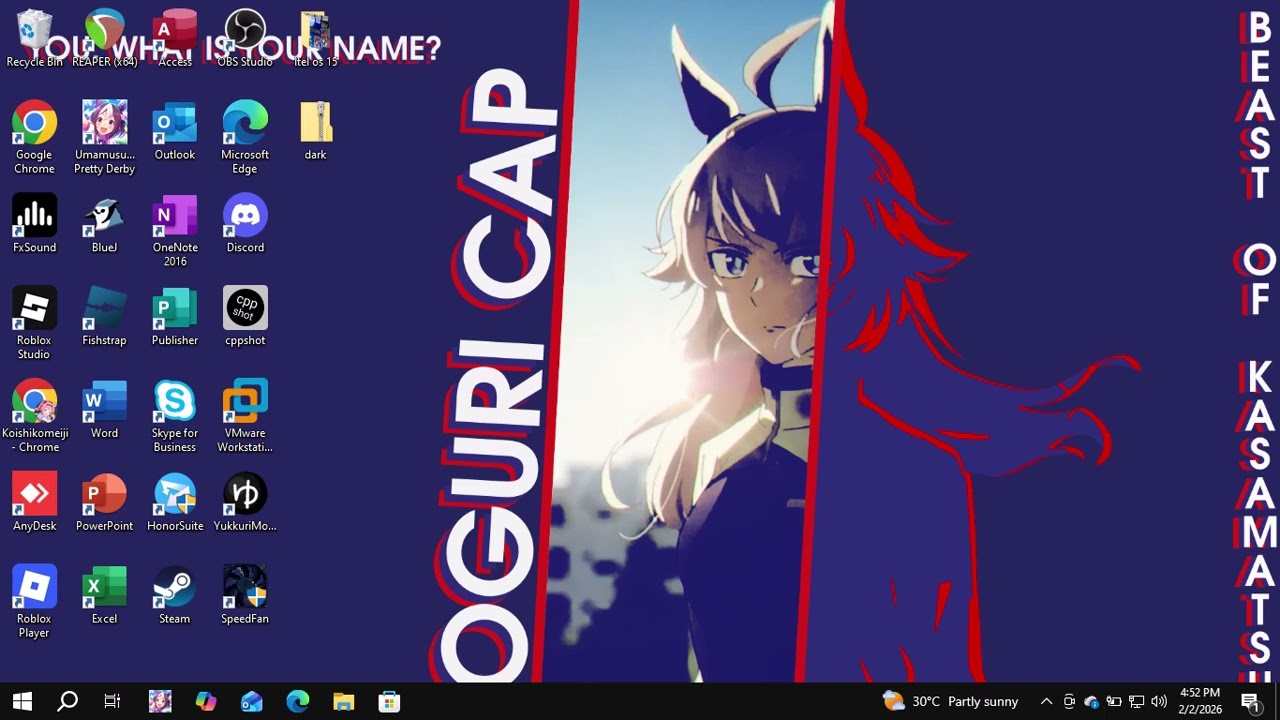The height and width of the screenshot is (720, 1280).
Task: Select the 'itel os 15' folder
Action: [315, 38]
